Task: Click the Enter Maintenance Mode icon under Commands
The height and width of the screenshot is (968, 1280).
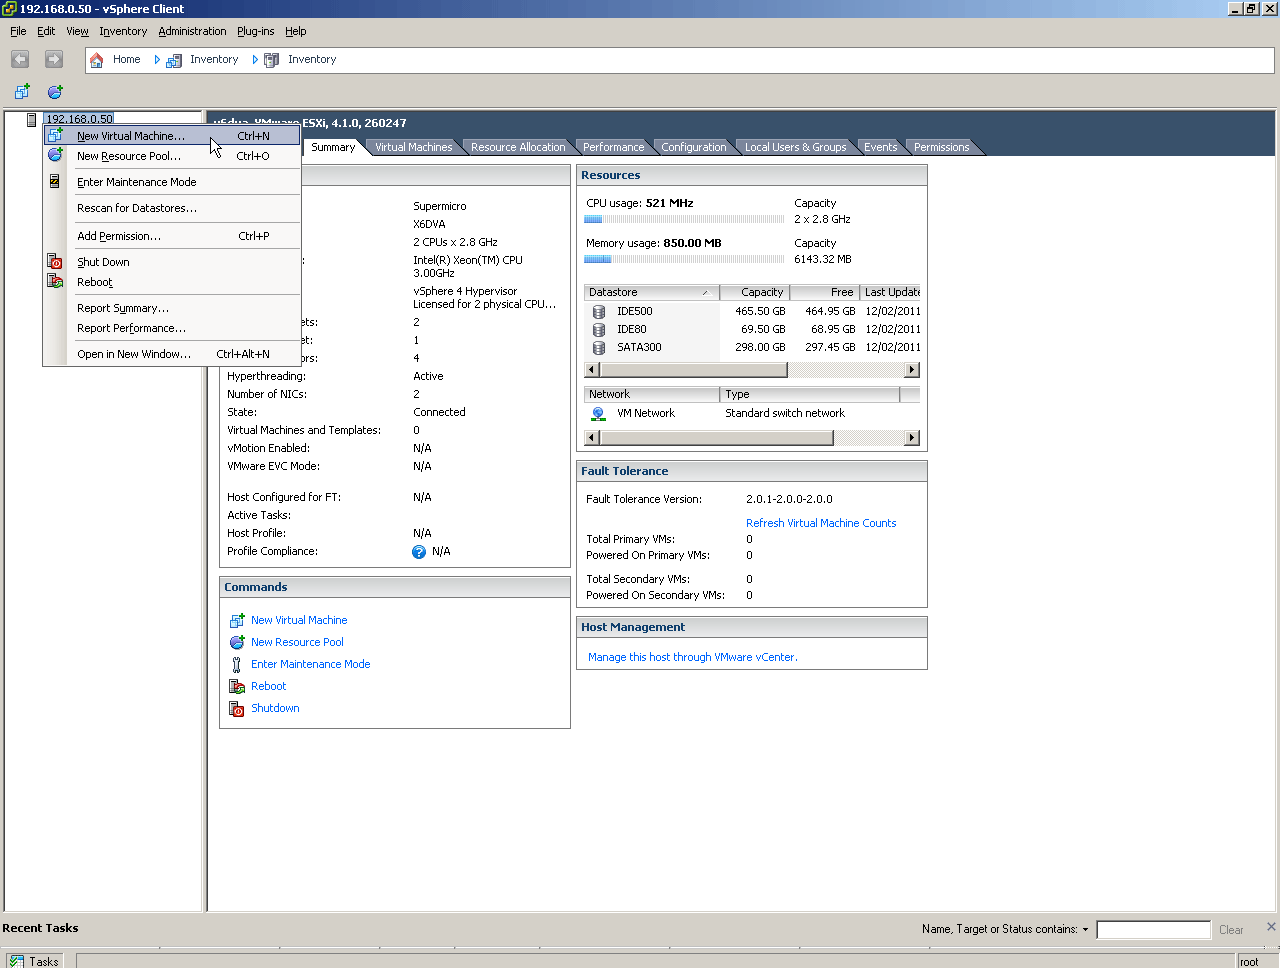Action: (237, 665)
